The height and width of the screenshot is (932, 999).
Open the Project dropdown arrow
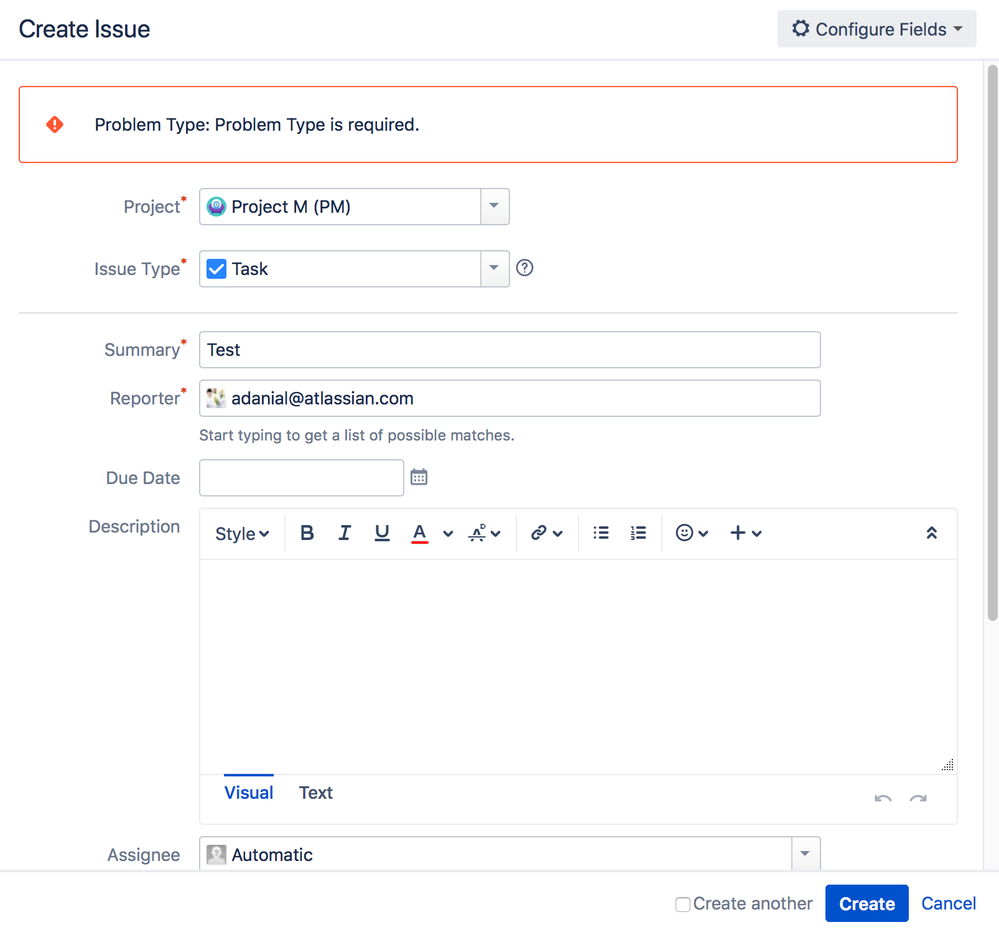[494, 206]
